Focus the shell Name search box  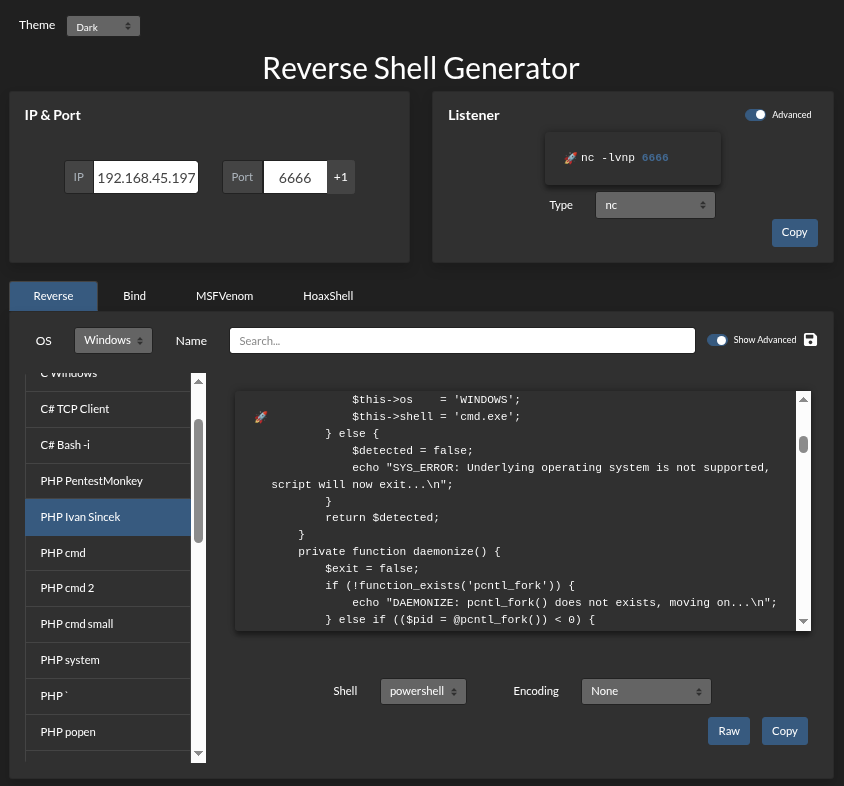[x=462, y=341]
